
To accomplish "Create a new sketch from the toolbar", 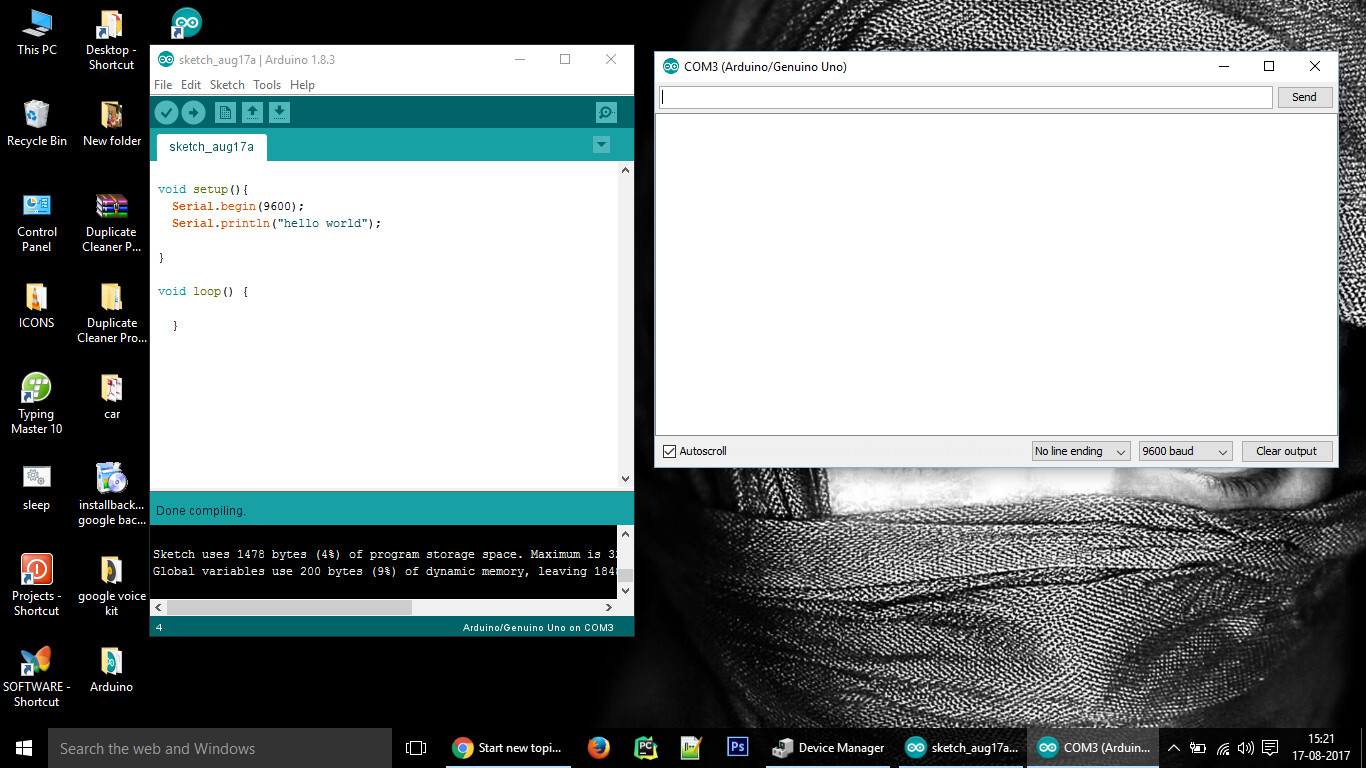I will (x=223, y=112).
